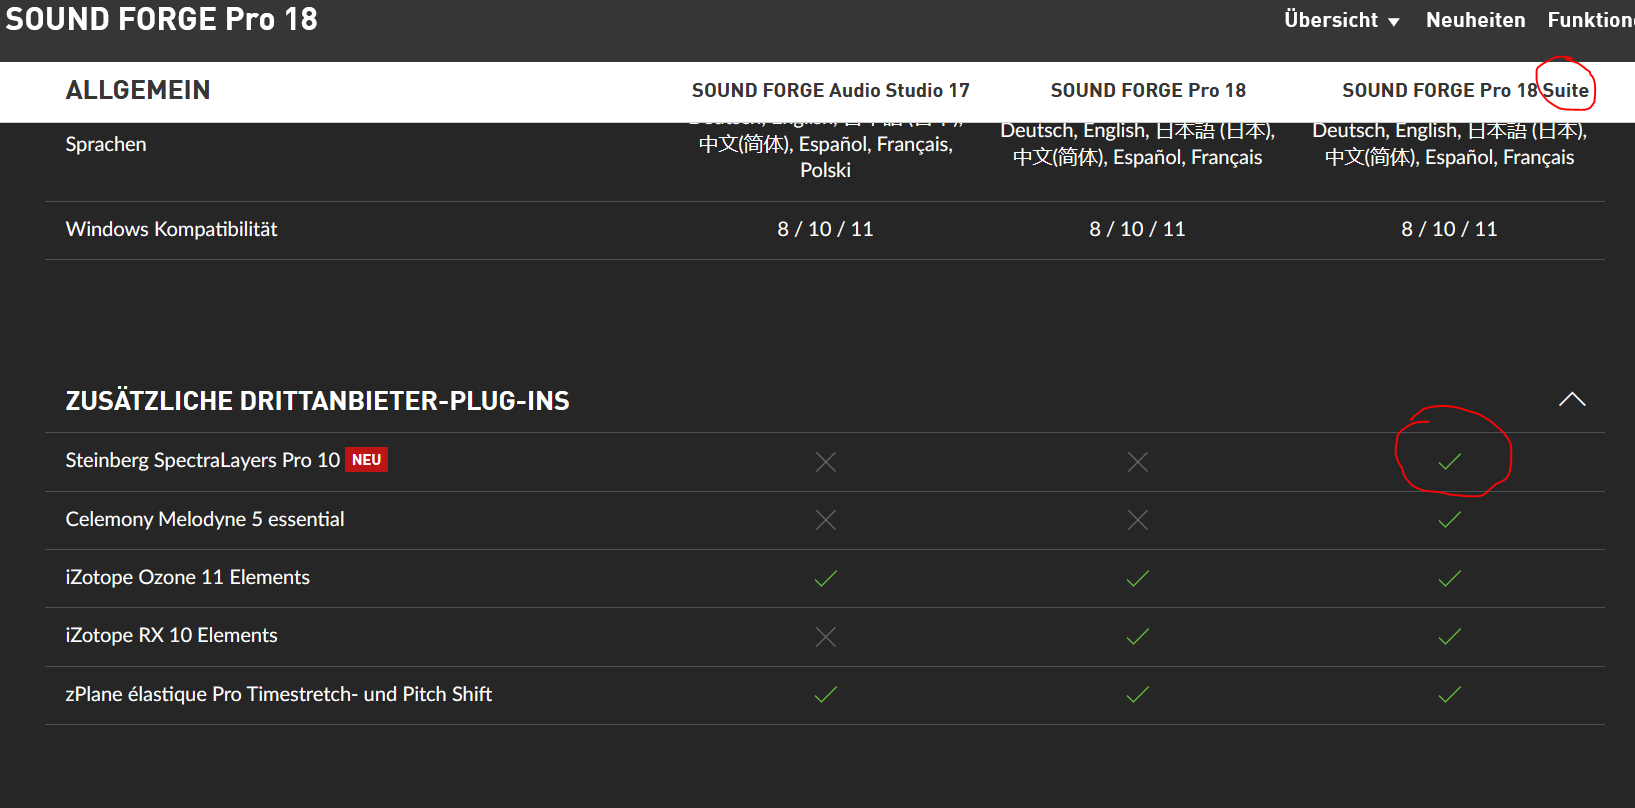Click Ozone 11 Elements checkmark for Audio Studio 17
The height and width of the screenshot is (808, 1635).
click(825, 578)
